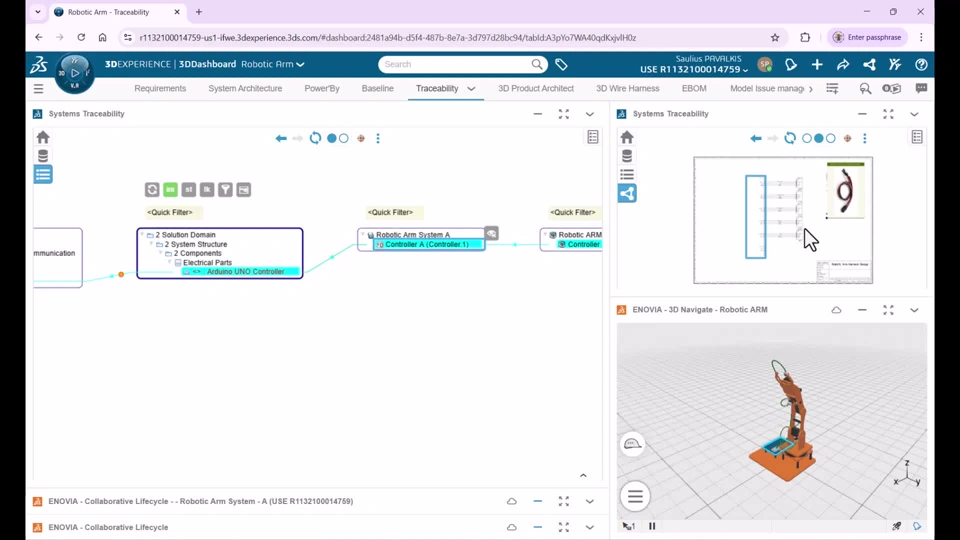The width and height of the screenshot is (960, 540).
Task: Click the plus add-content icon in top bar
Action: pyautogui.click(x=817, y=64)
